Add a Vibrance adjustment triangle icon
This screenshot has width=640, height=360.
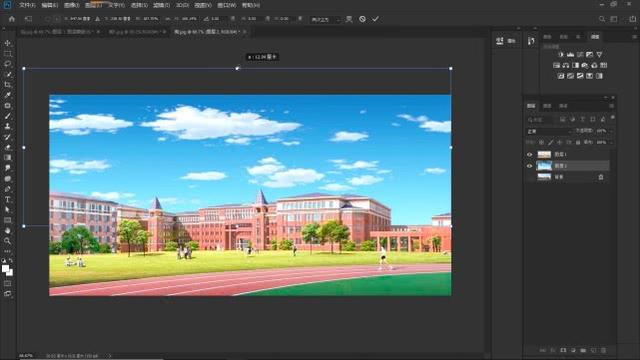599,54
